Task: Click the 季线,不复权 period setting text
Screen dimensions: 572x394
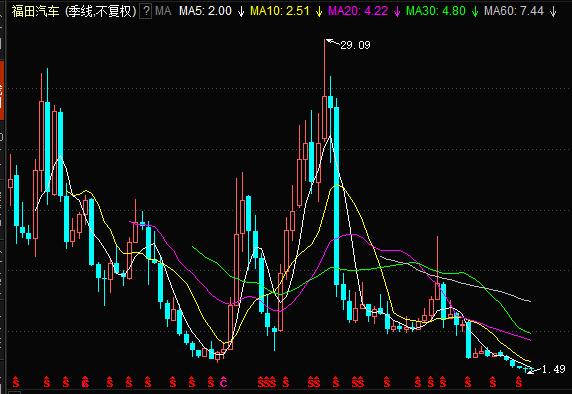Action: click(x=100, y=11)
